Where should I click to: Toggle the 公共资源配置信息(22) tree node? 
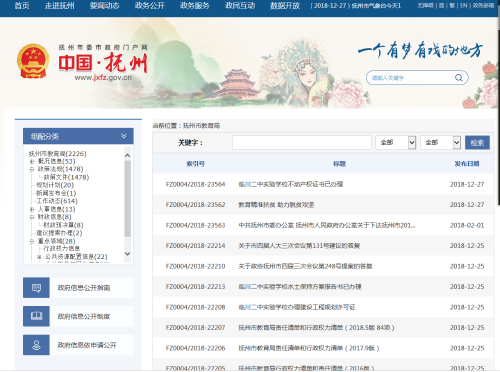pos(39,257)
